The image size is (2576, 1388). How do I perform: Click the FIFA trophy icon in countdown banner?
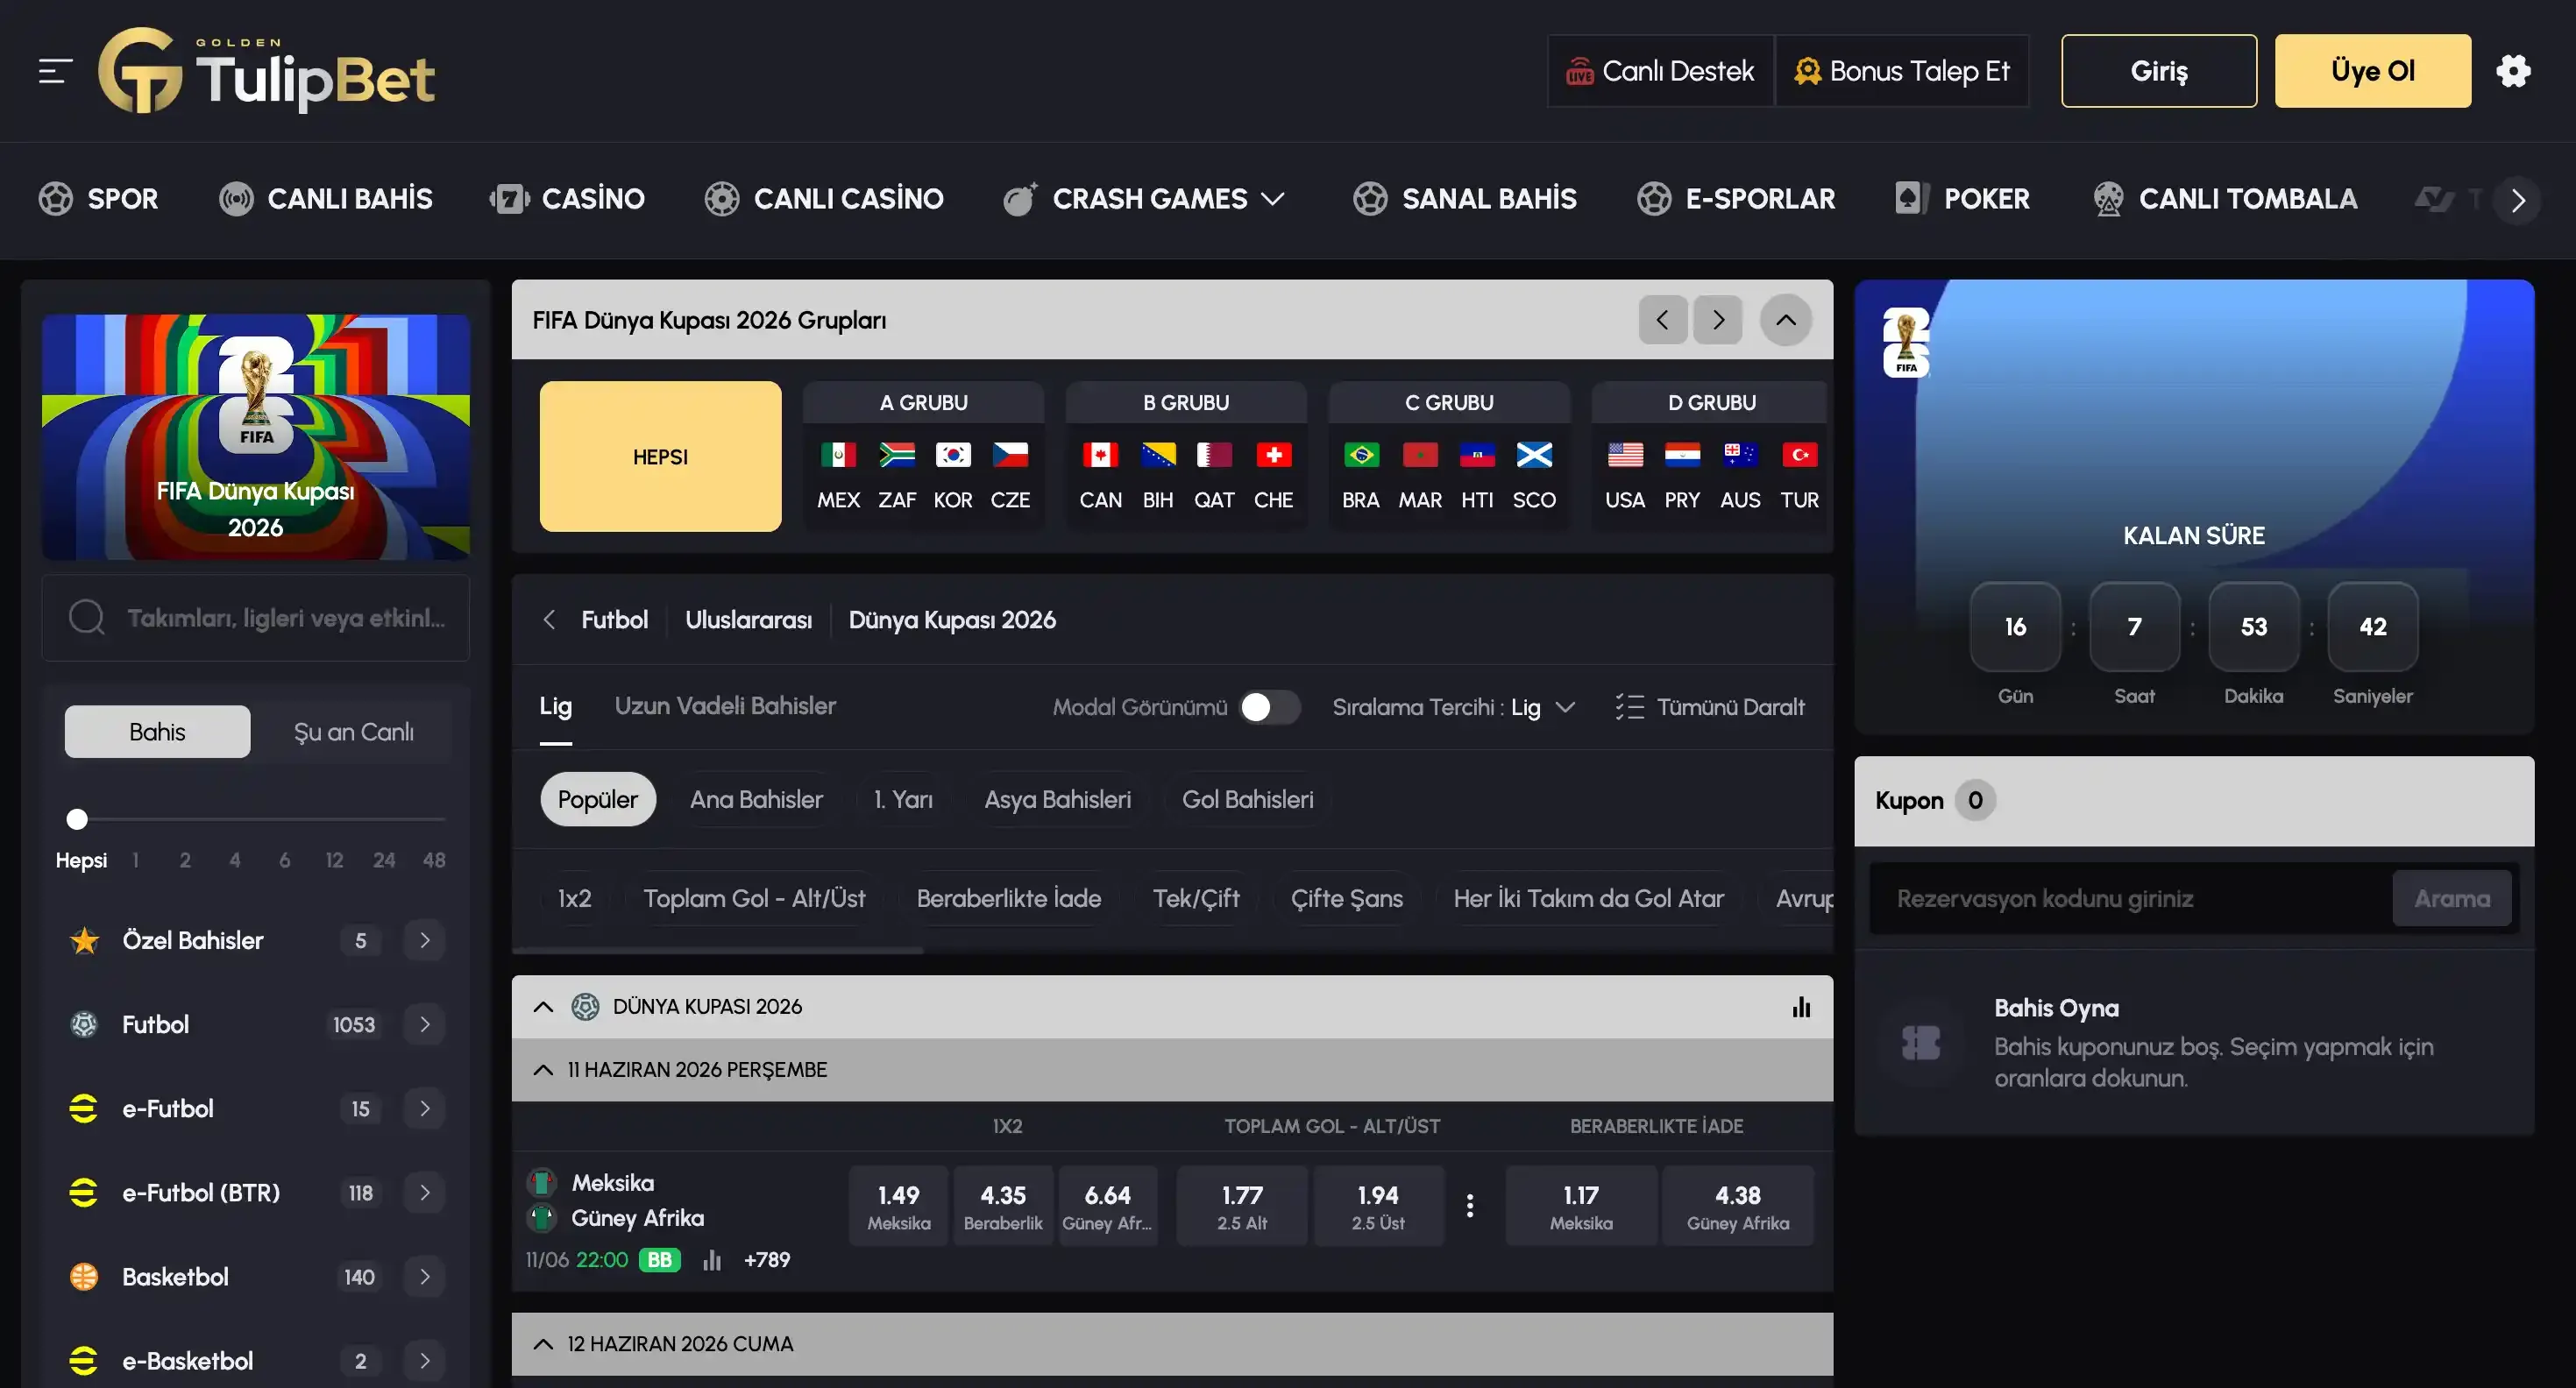tap(1906, 343)
